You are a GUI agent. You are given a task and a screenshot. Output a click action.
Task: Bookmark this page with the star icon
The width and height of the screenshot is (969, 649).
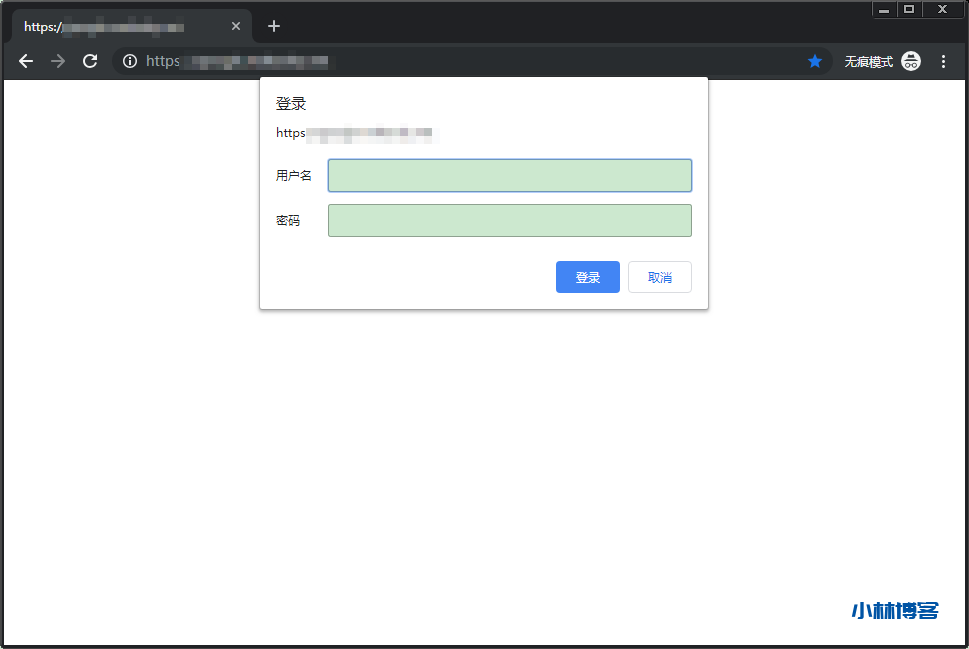[x=815, y=62]
